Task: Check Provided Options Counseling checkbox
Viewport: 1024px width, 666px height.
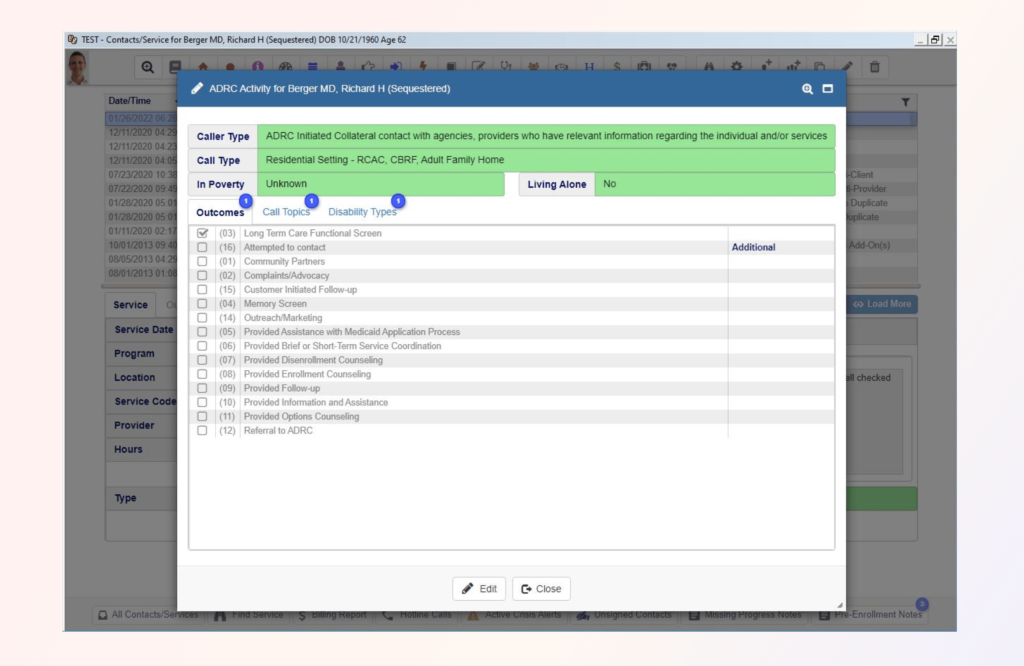Action: pos(203,417)
